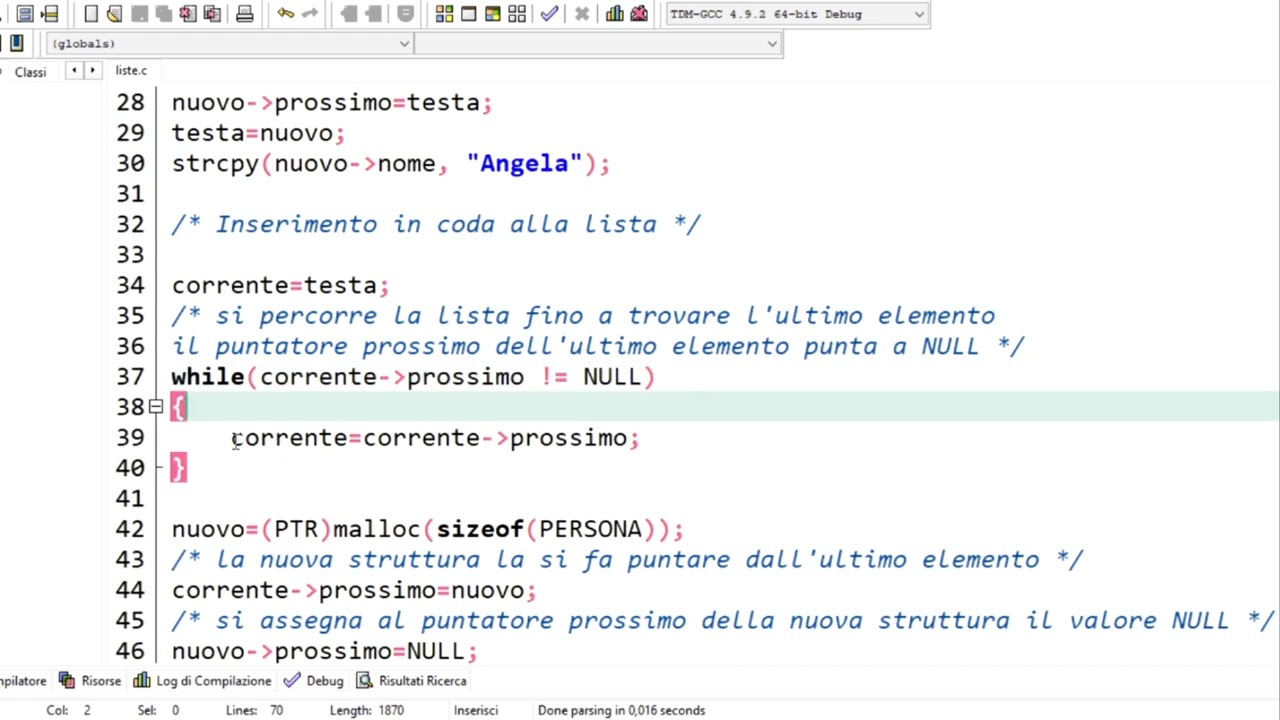Collapse the while block fold on line 38

tap(156, 407)
